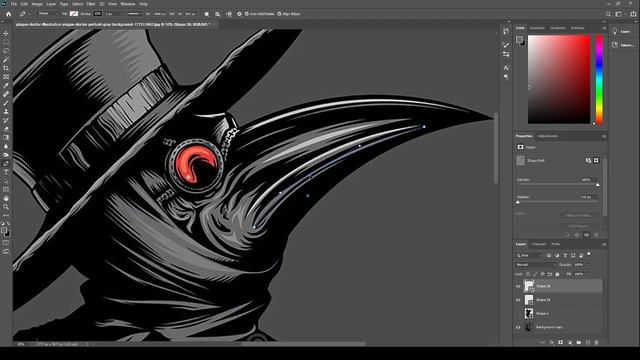Open the Kind filter dropdown in the Layers panel
The width and height of the screenshot is (640, 360).
[529, 256]
